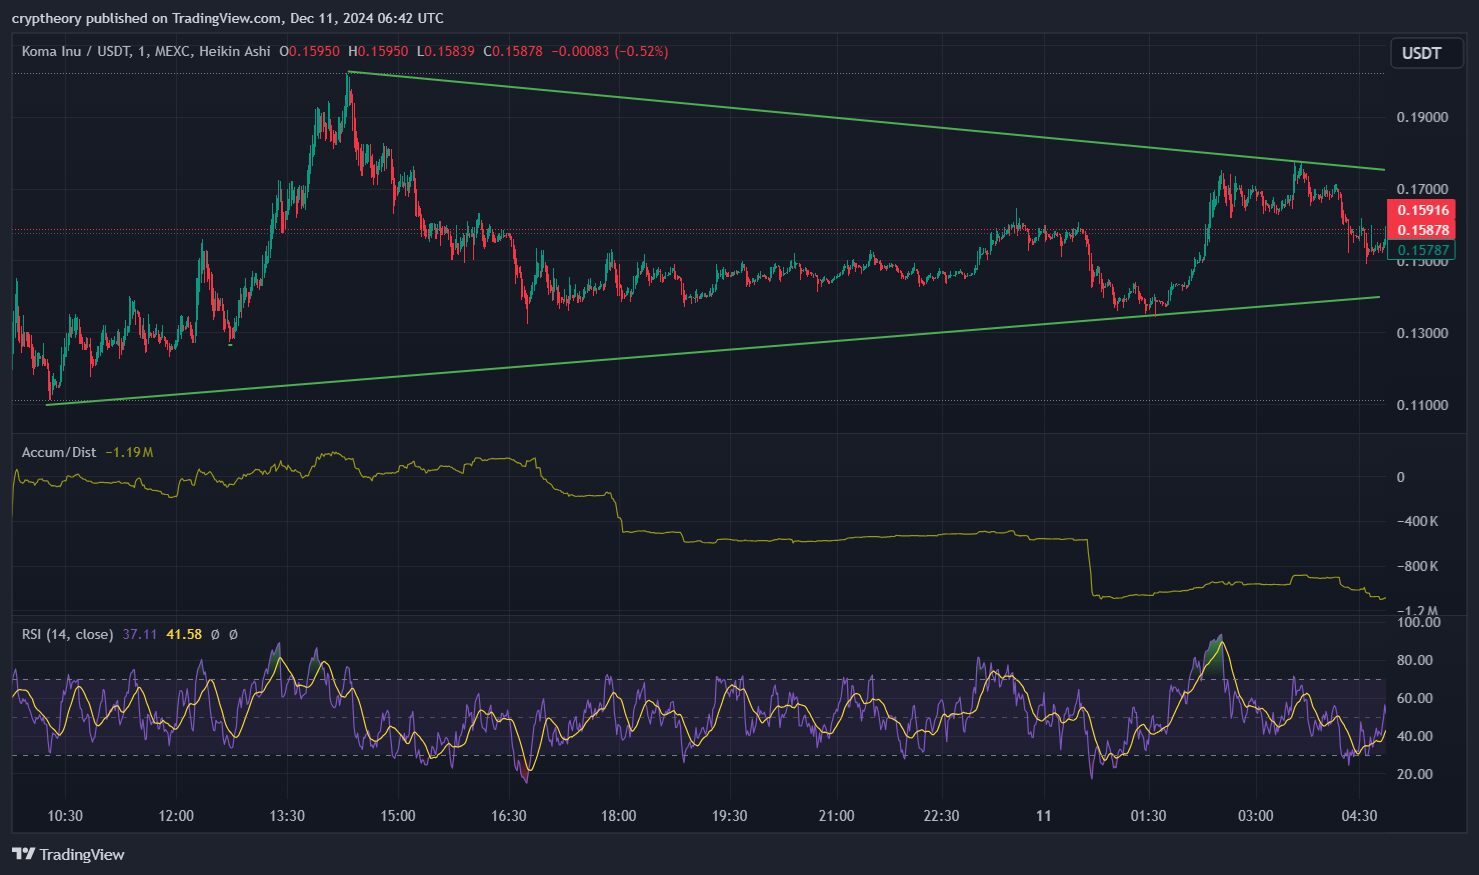Click the TradingView logo

pyautogui.click(x=68, y=854)
